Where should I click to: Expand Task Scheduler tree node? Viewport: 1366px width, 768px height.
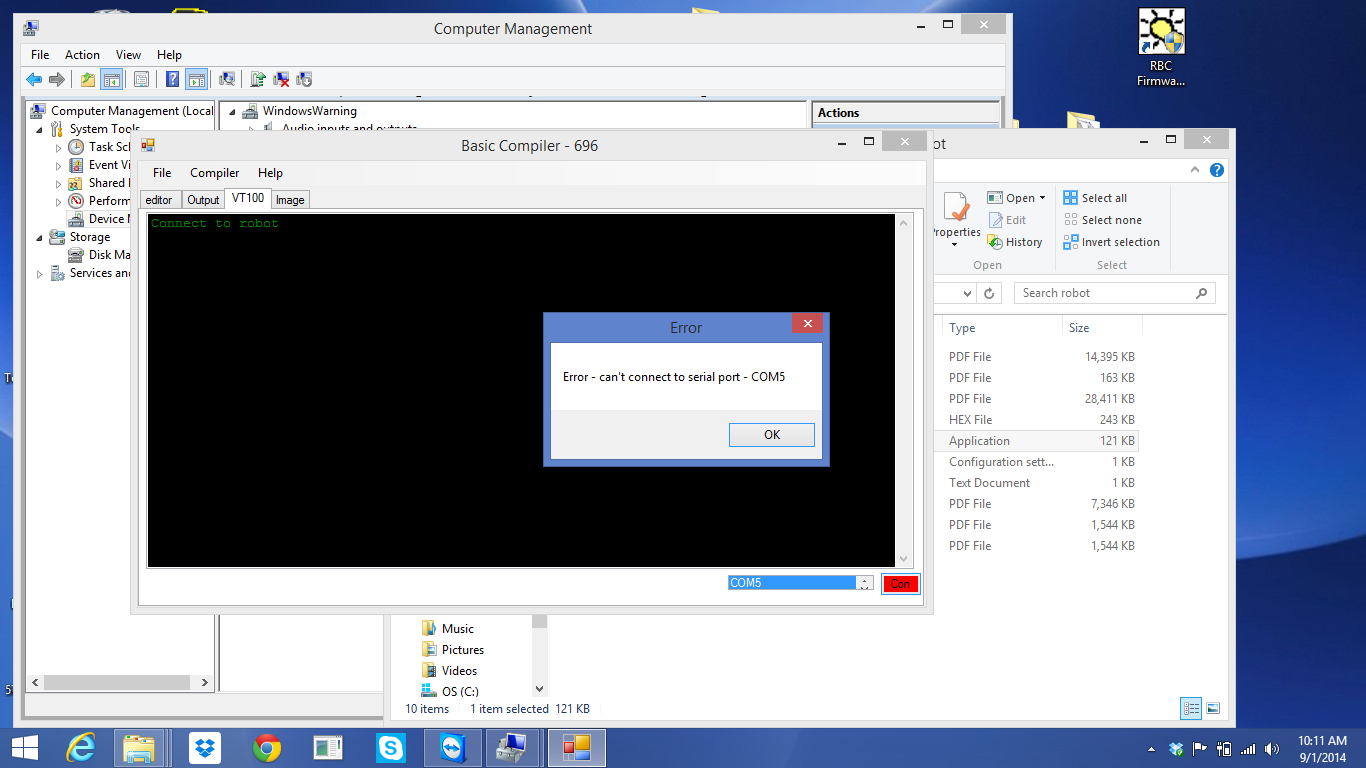click(x=58, y=147)
